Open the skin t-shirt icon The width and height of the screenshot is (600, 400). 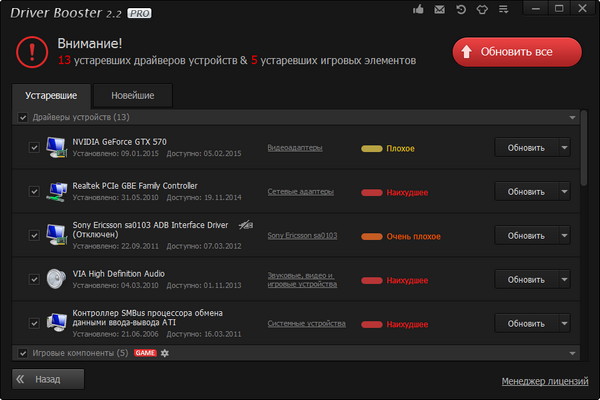[x=482, y=9]
